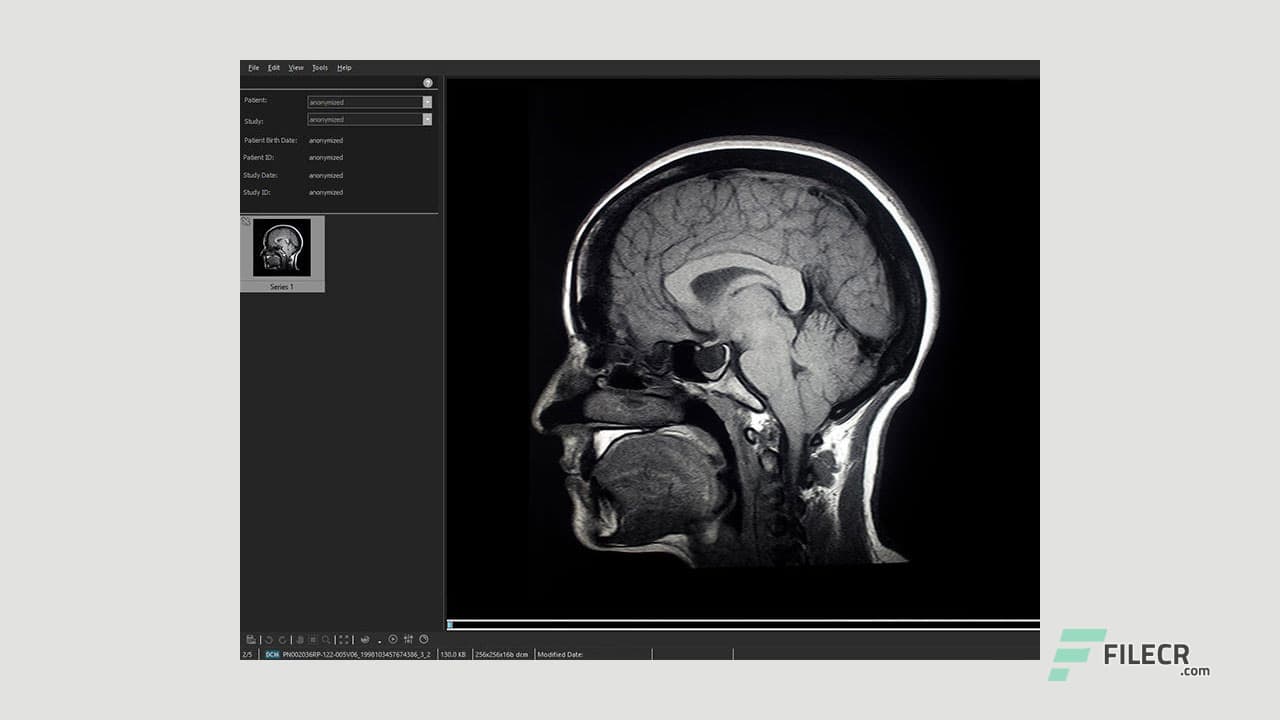
Task: Open the Help question mark icon
Action: tap(427, 82)
